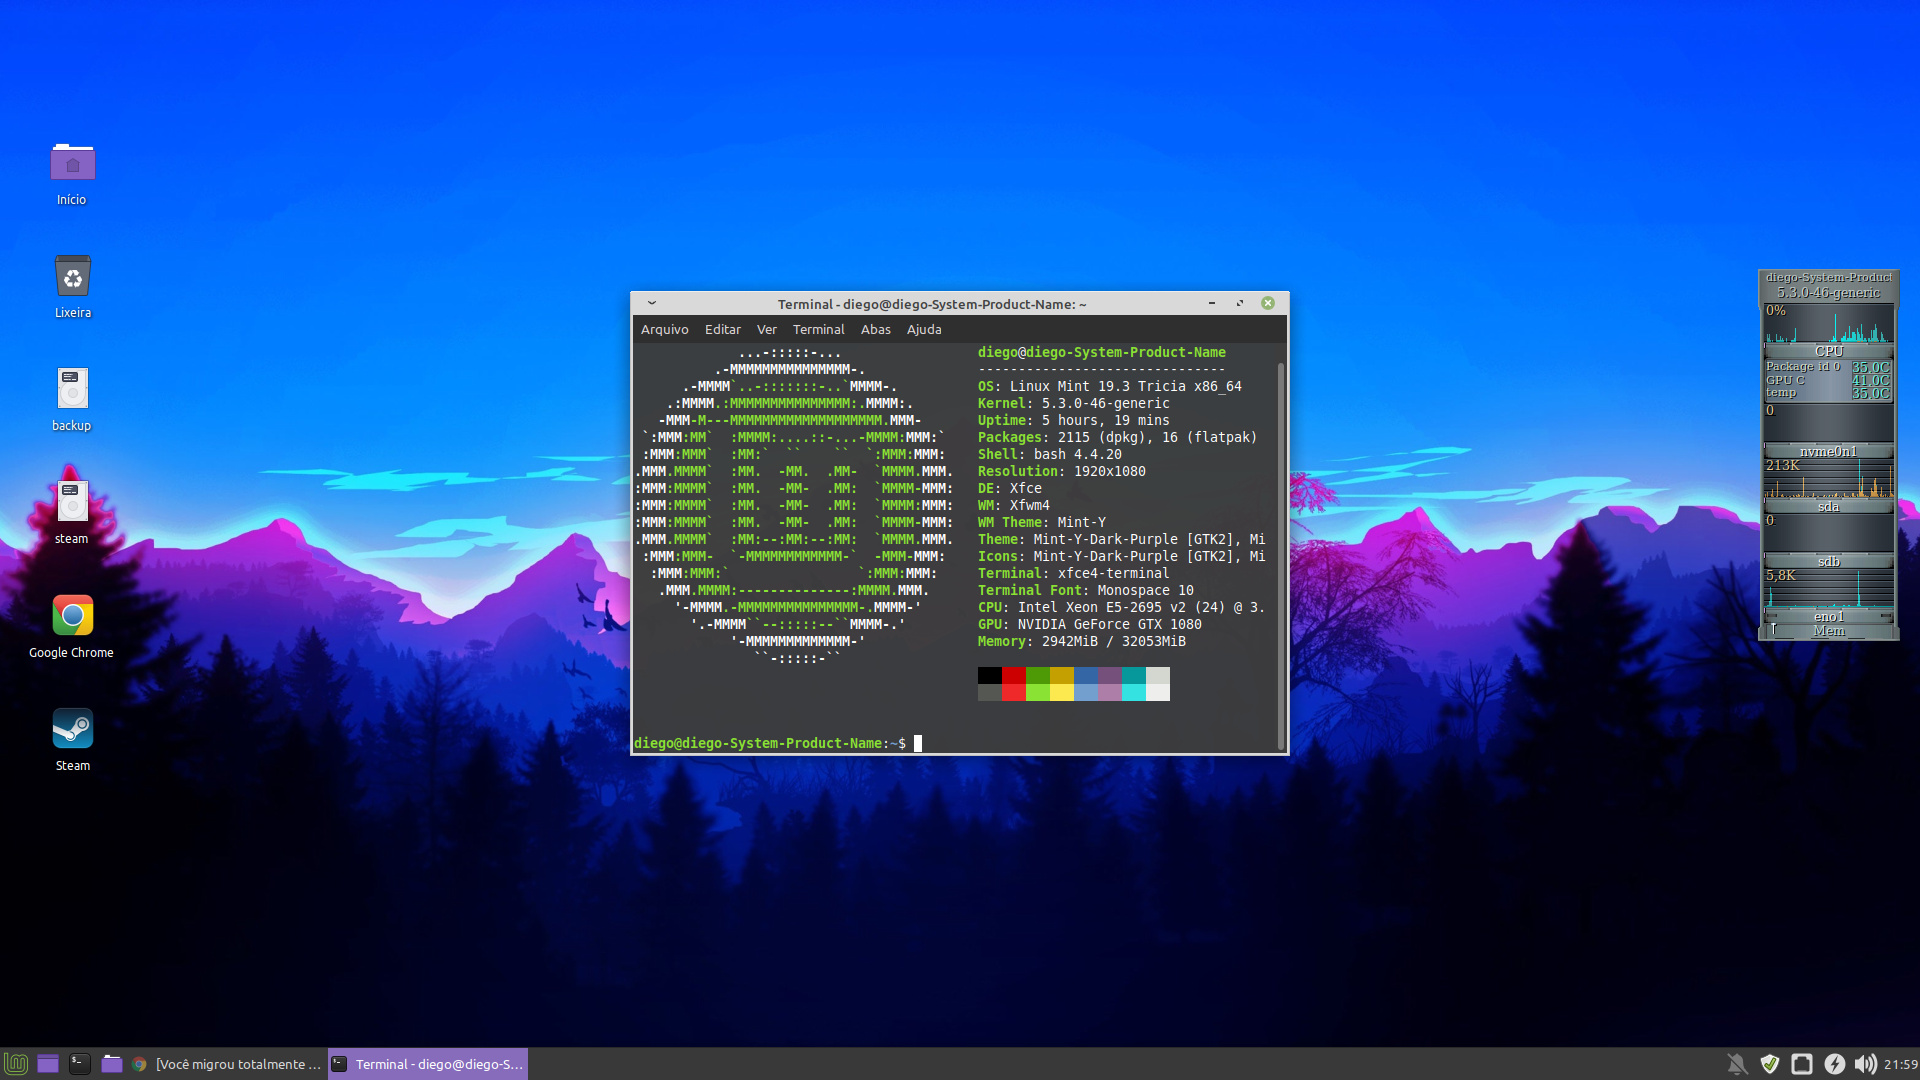
Task: Click the red color block in neofetch
Action: point(1013,676)
